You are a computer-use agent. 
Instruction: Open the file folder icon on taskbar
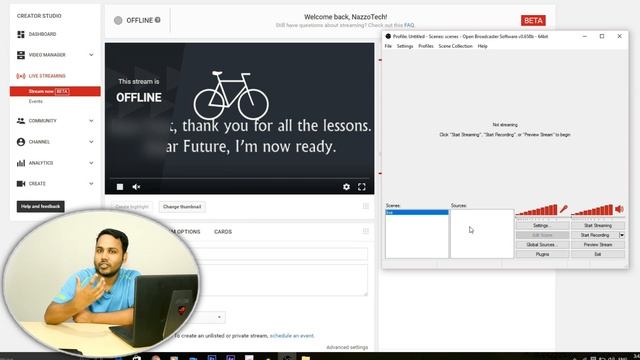click(x=306, y=358)
